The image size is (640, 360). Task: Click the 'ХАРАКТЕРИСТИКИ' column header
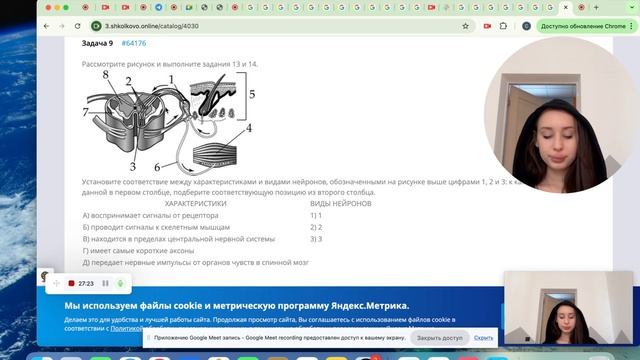pos(196,203)
